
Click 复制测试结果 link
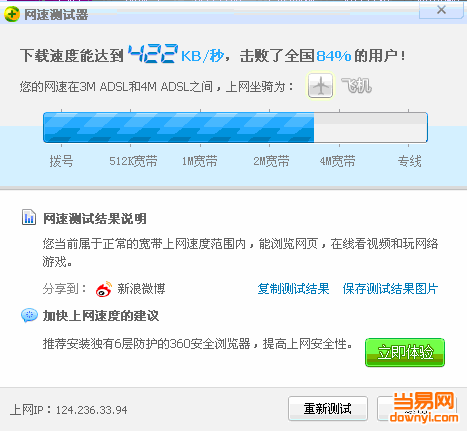point(293,289)
